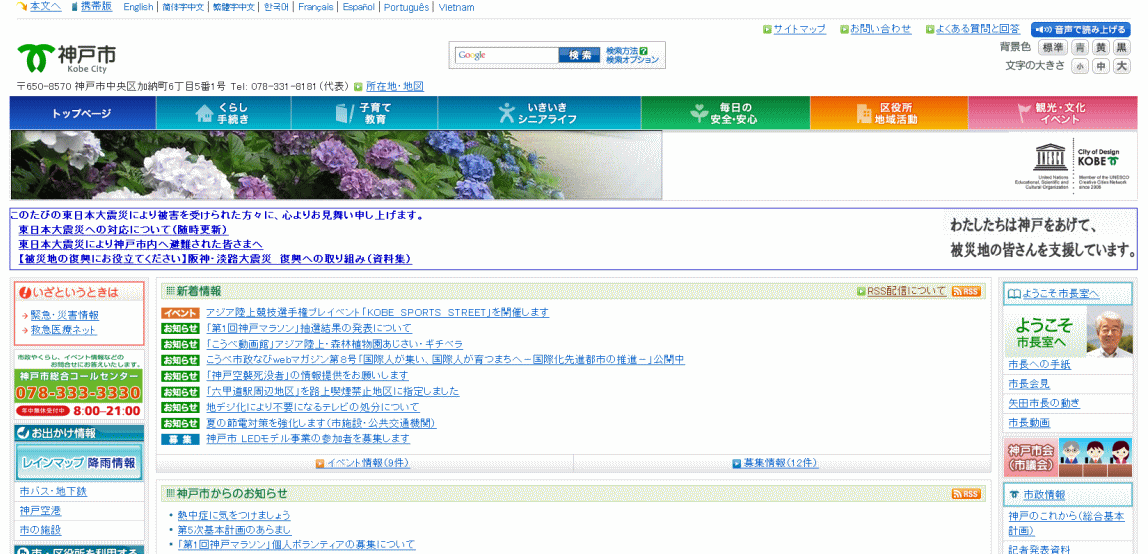Switch language to Português
The height and width of the screenshot is (554, 1148).
coord(406,7)
